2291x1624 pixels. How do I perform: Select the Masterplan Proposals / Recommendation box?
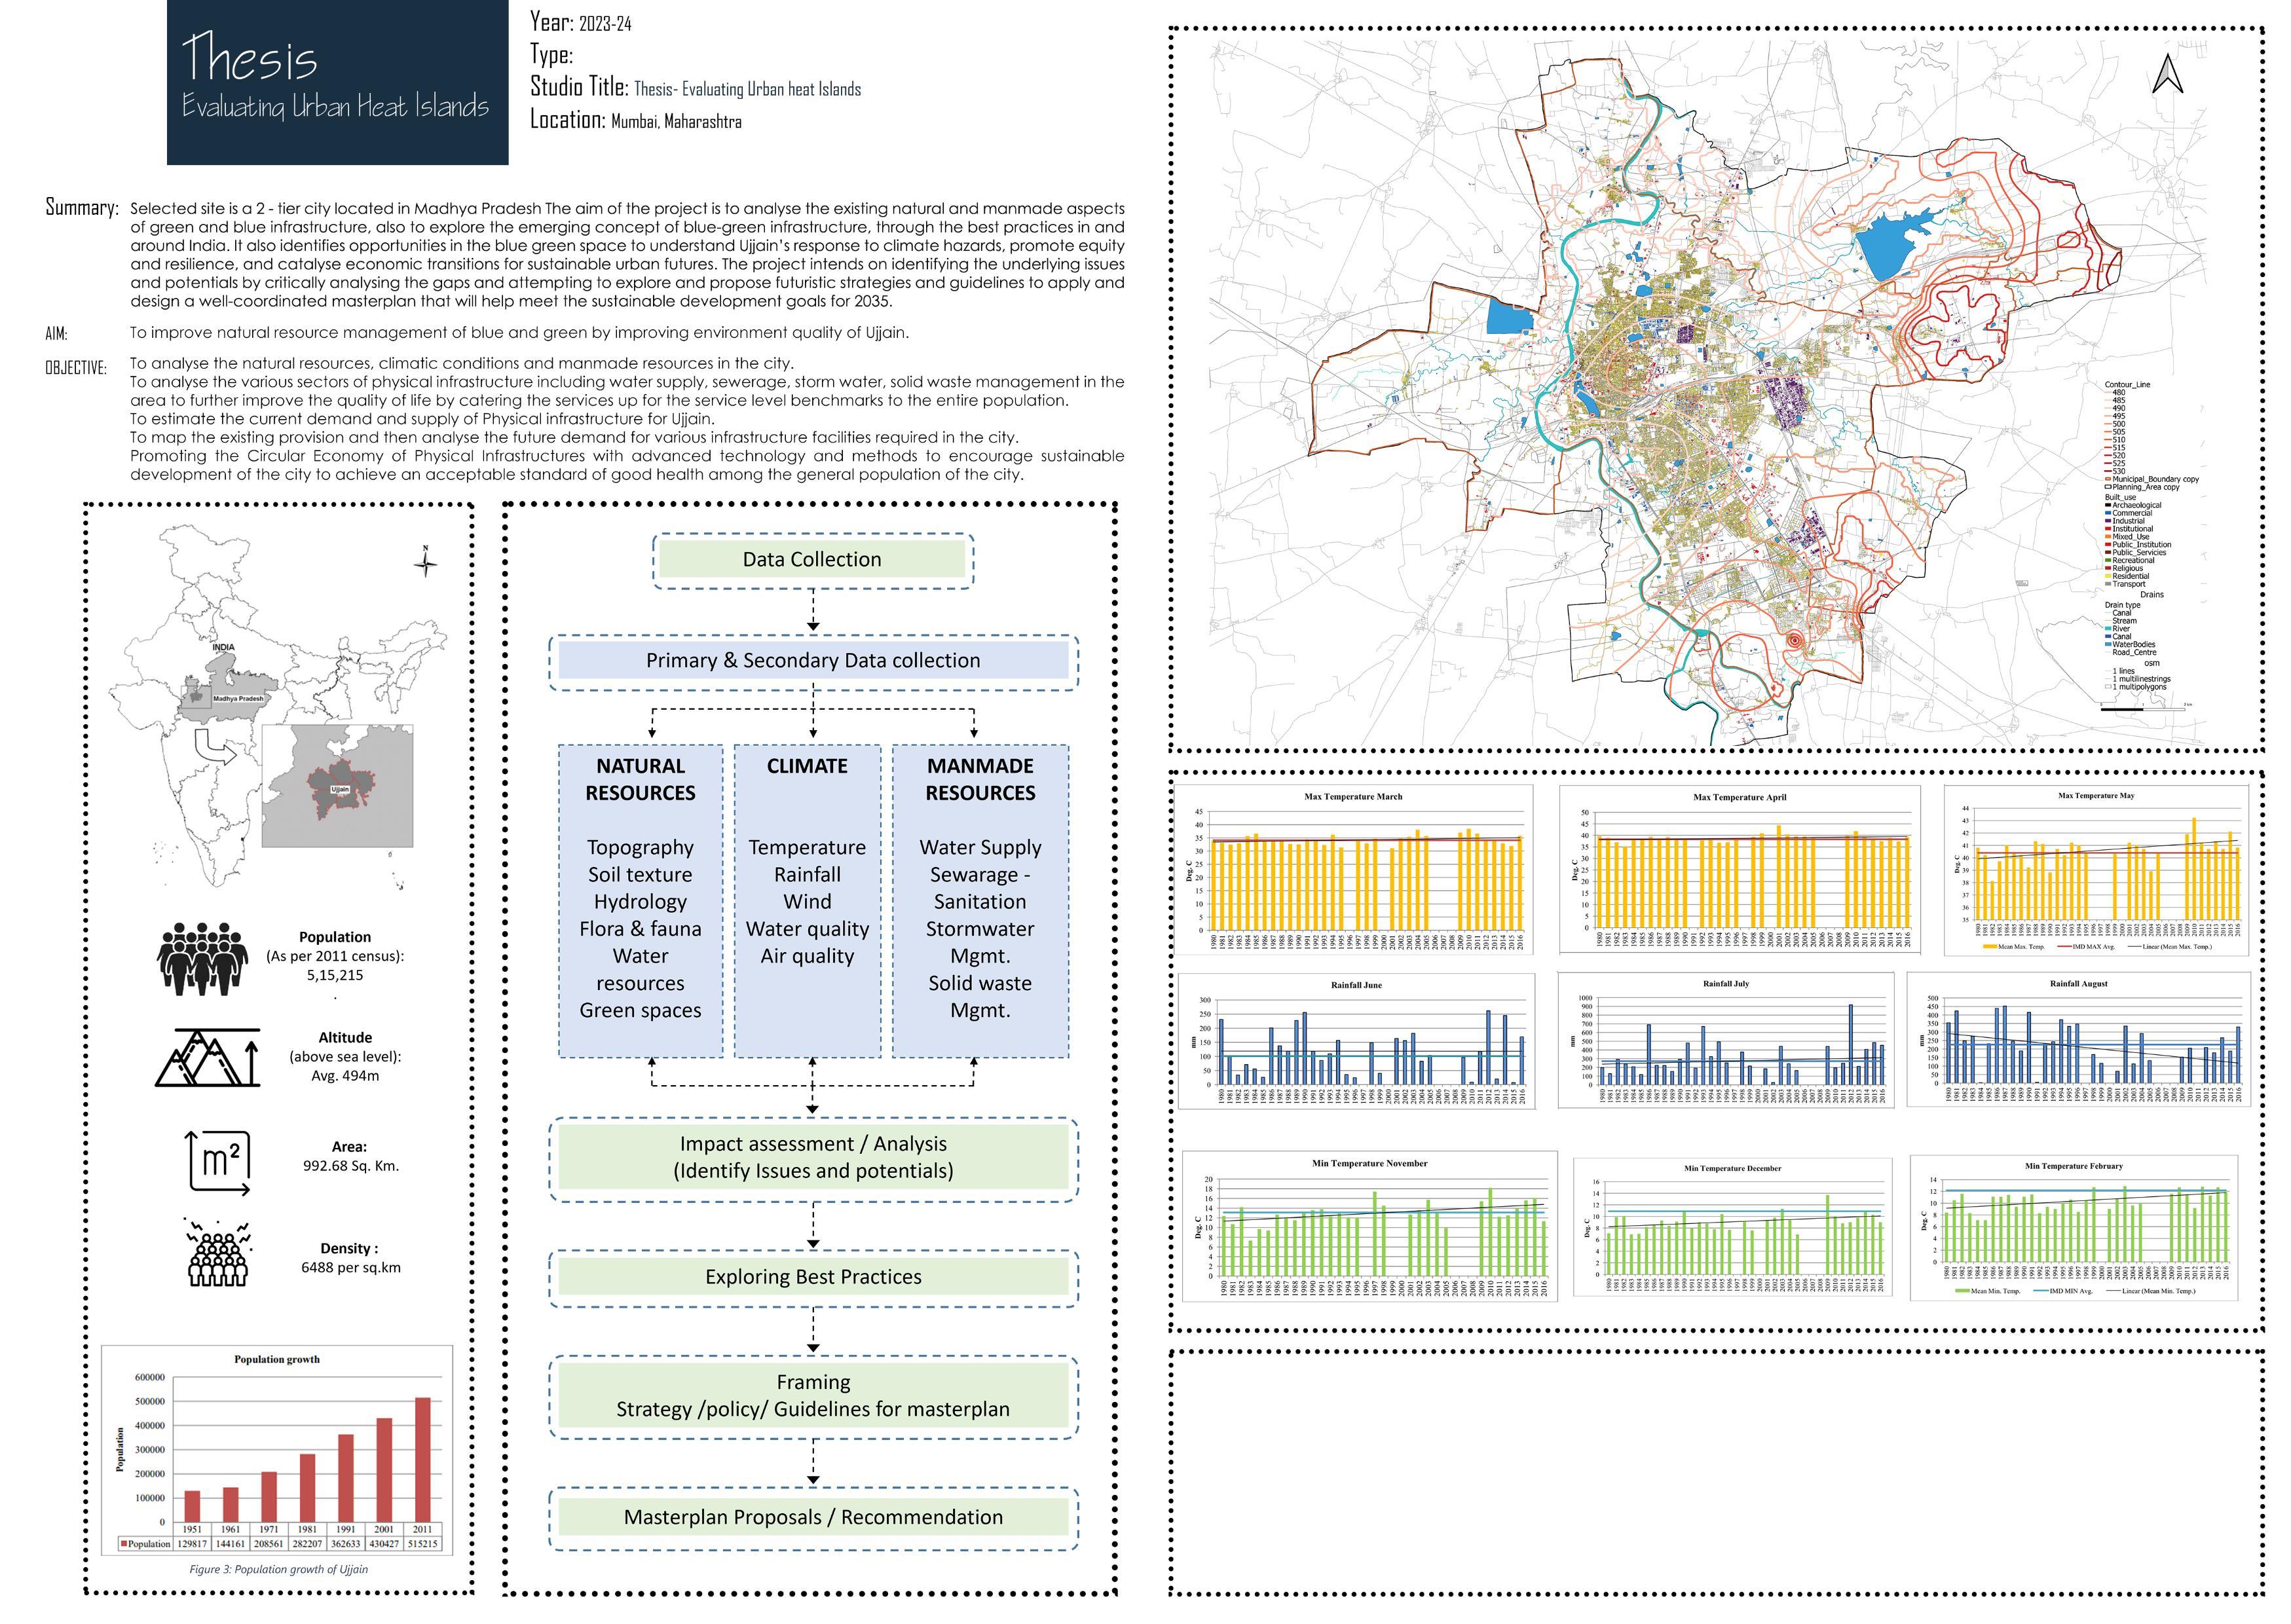[x=813, y=1517]
